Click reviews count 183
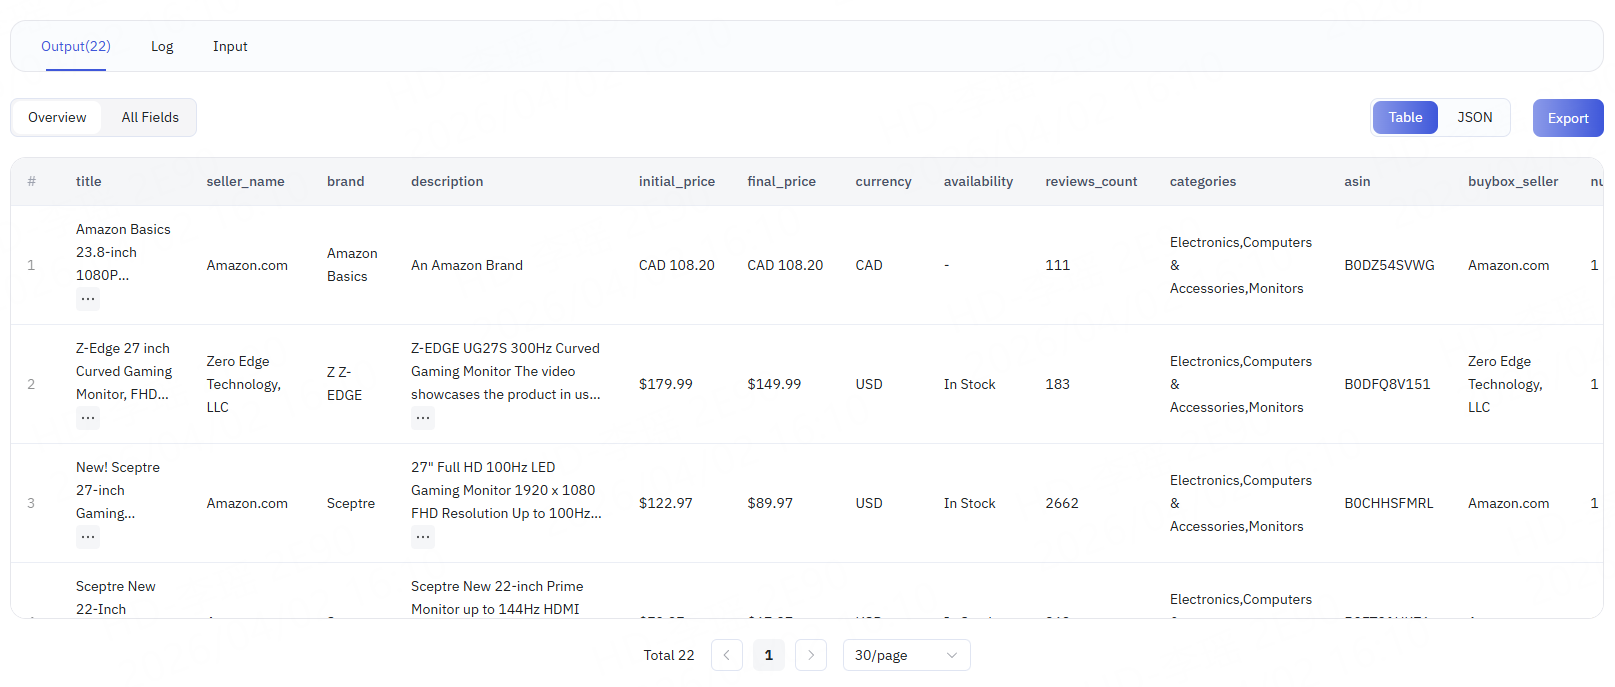Viewport: 1615px width, 687px height. (1057, 384)
